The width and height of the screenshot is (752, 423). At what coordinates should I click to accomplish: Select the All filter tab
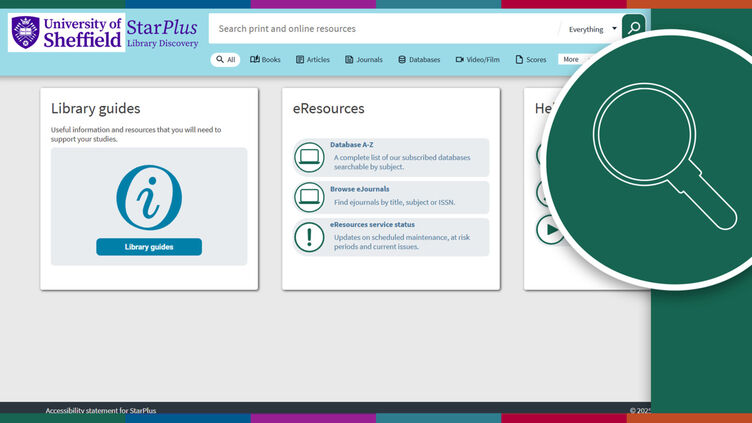tap(226, 60)
